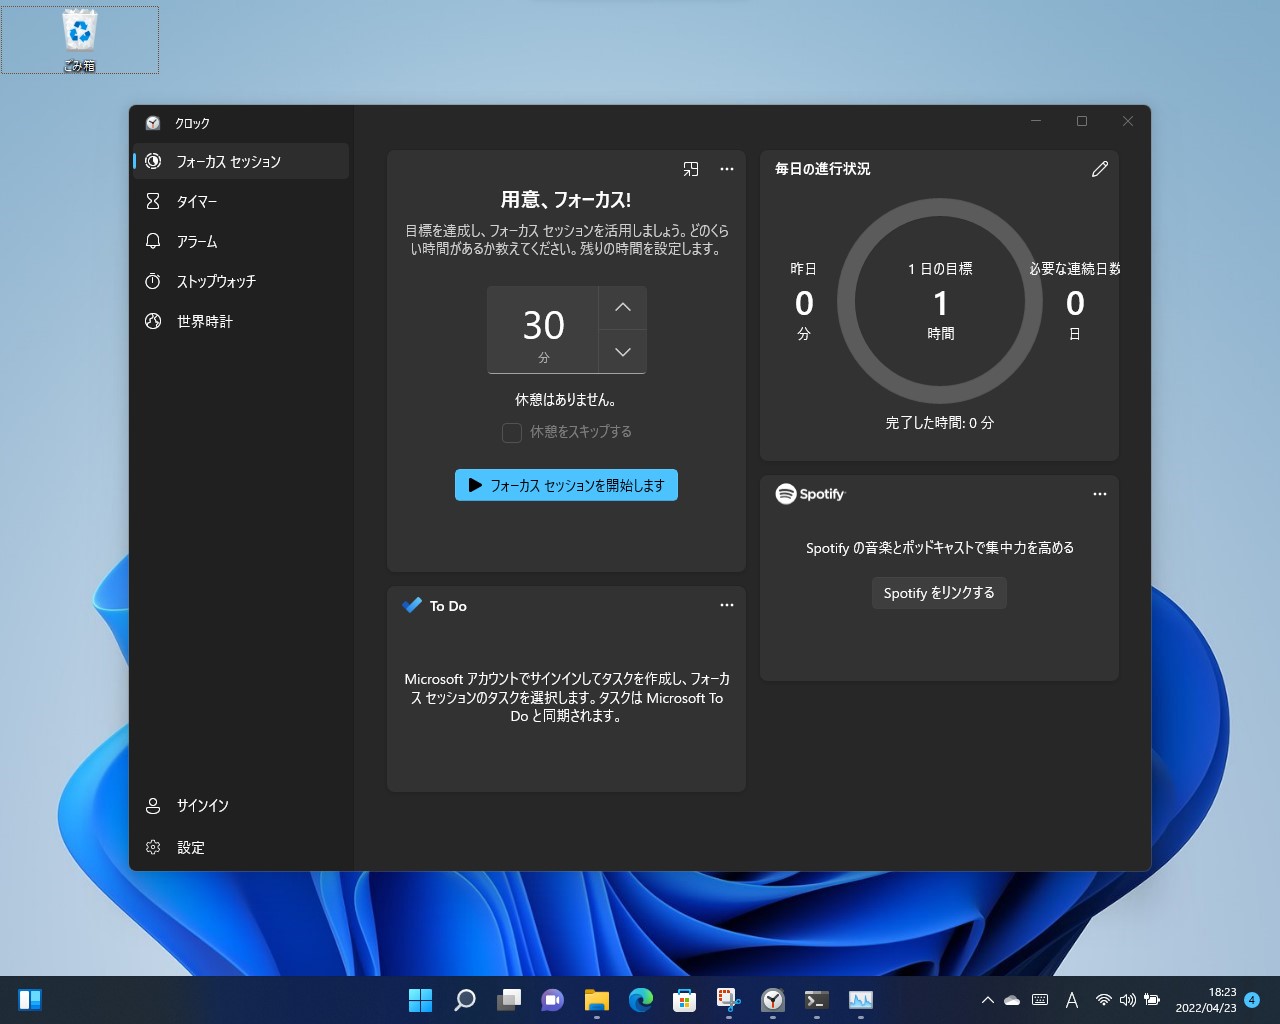The width and height of the screenshot is (1280, 1024).
Task: Enable the 休憩をスキップする checkbox
Action: 511,432
